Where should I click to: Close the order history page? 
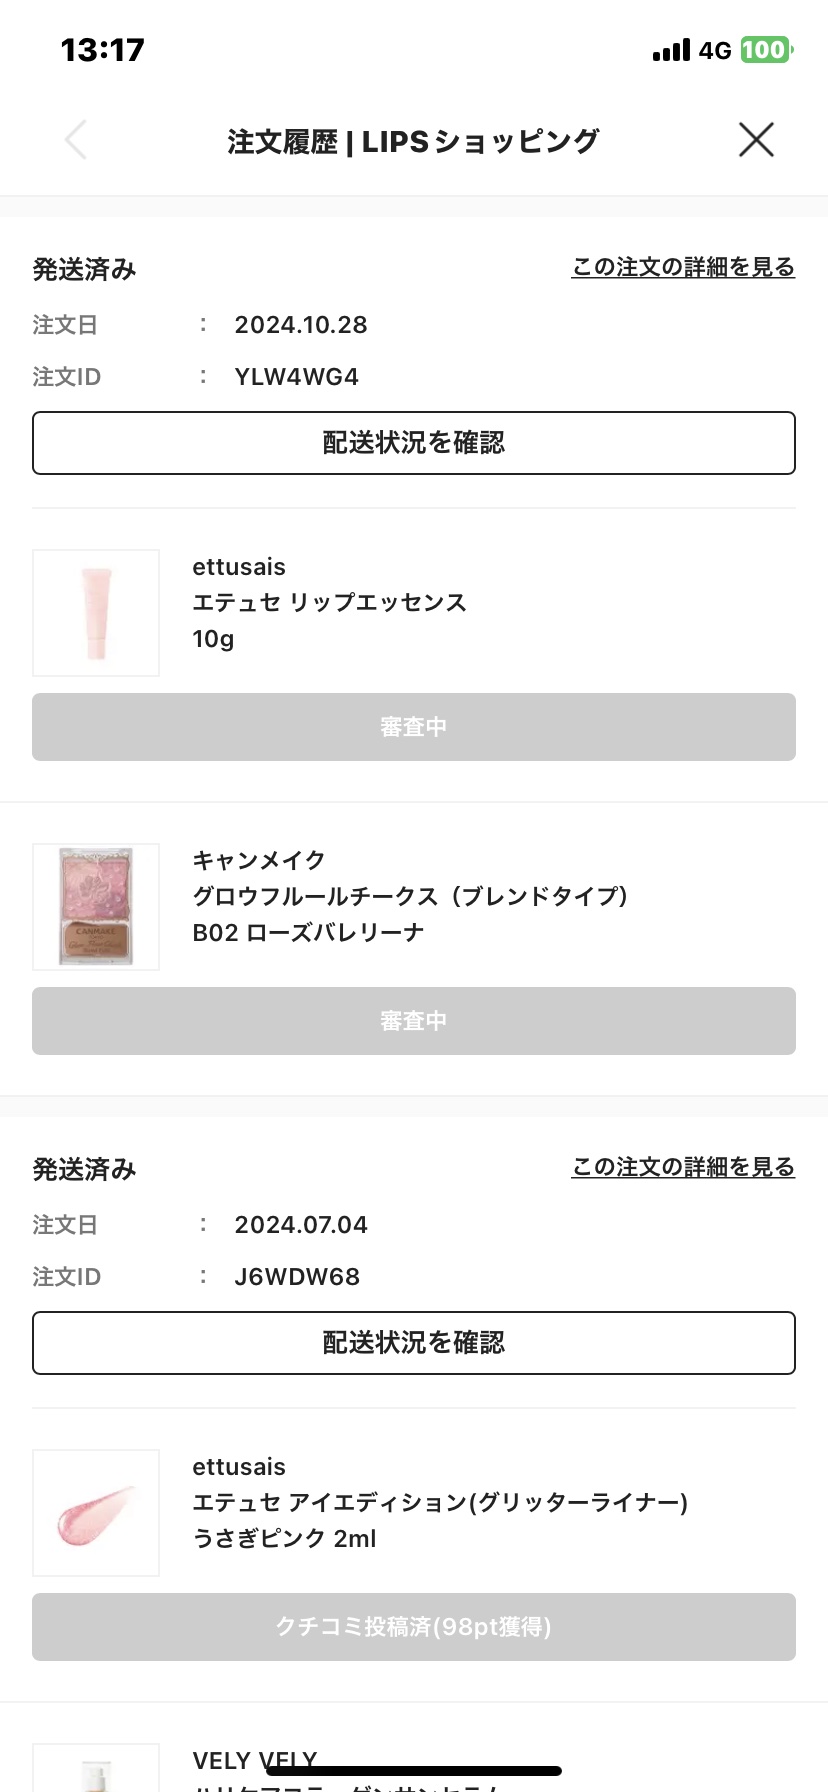[756, 140]
